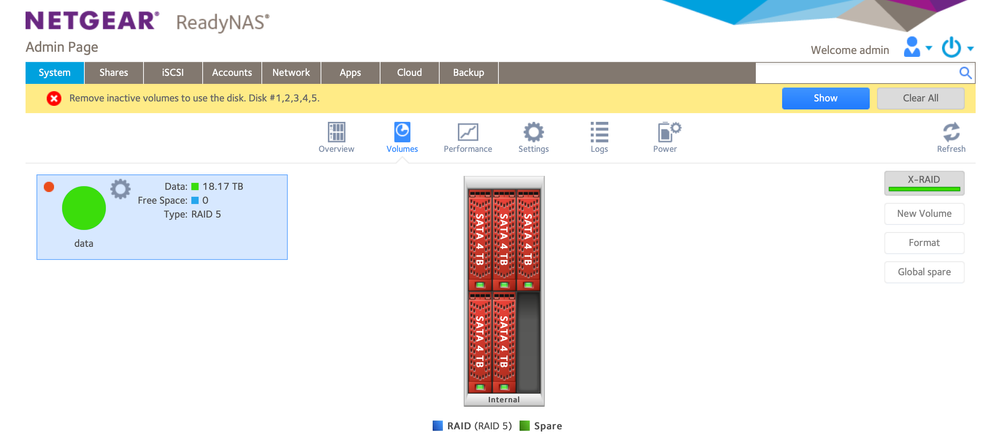
Task: Switch to the iSCSI tab
Action: (x=173, y=73)
